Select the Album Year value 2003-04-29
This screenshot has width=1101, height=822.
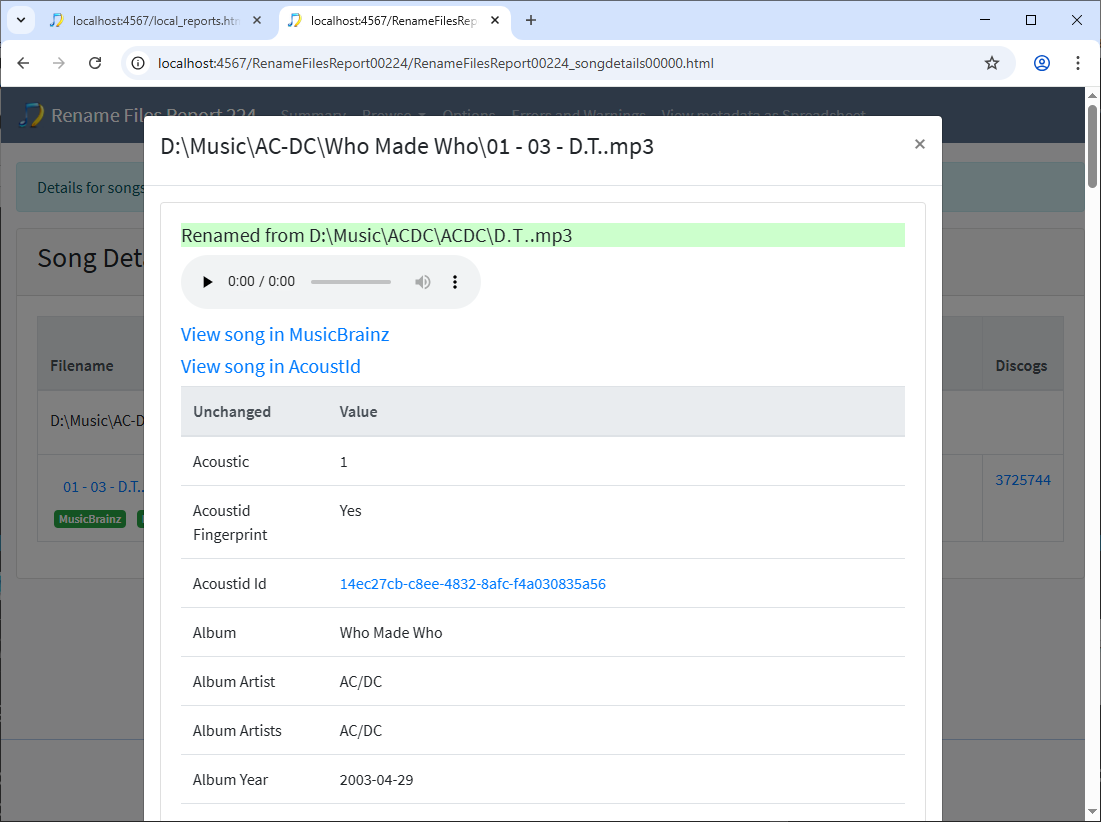(x=376, y=780)
